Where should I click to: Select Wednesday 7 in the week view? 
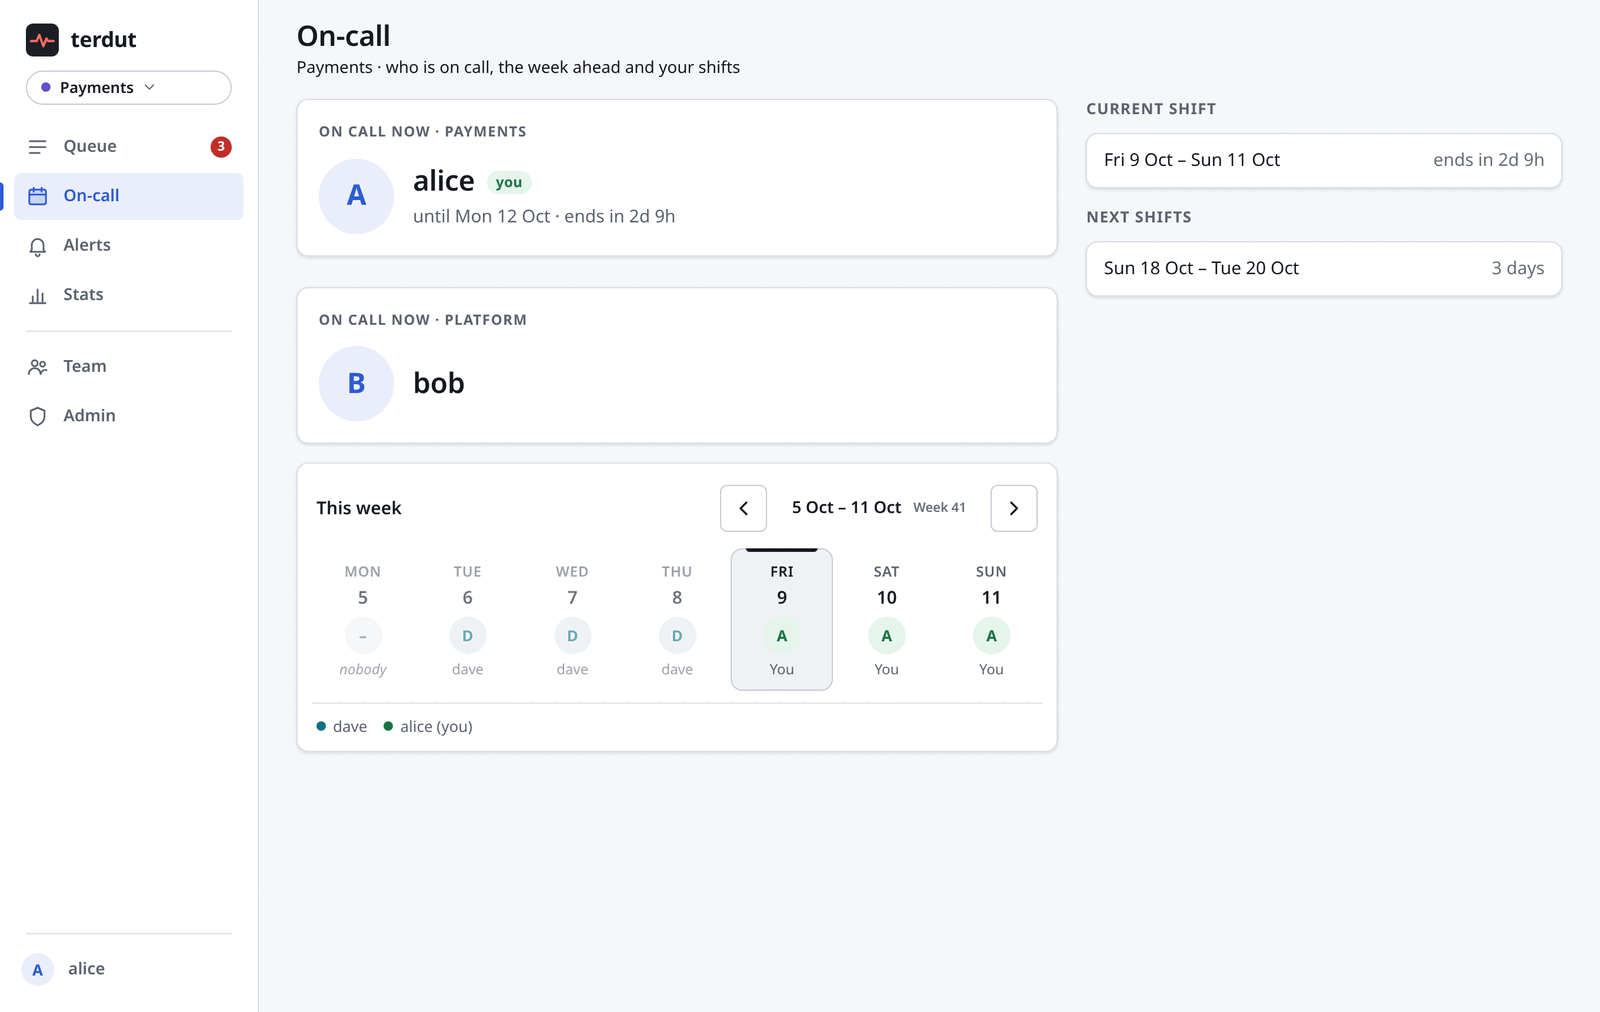point(572,620)
